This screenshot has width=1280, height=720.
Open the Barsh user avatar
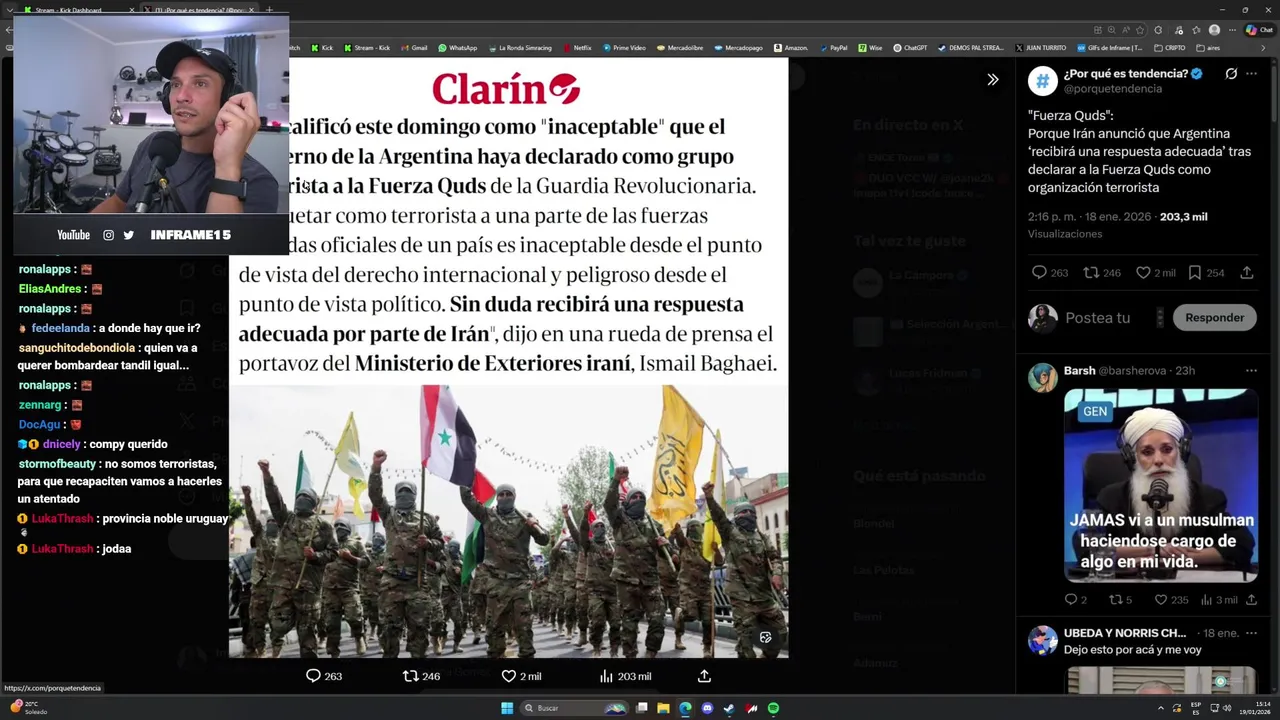1043,378
